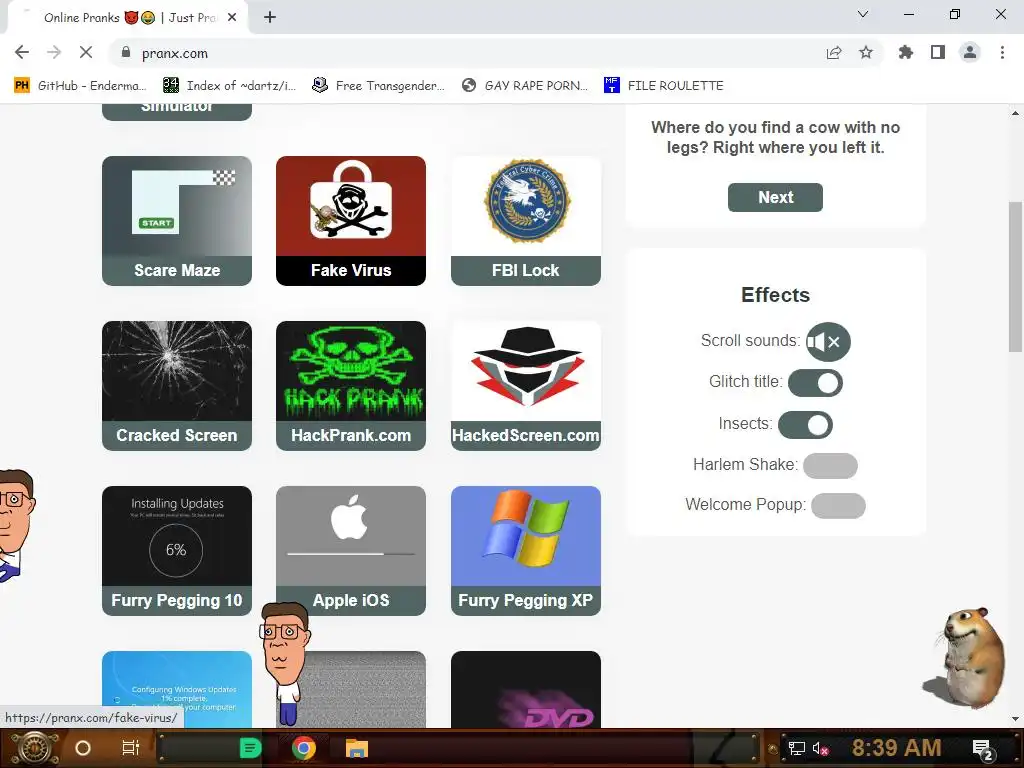Image resolution: width=1024 pixels, height=768 pixels.
Task: Expand the tab search chevron
Action: [x=863, y=14]
